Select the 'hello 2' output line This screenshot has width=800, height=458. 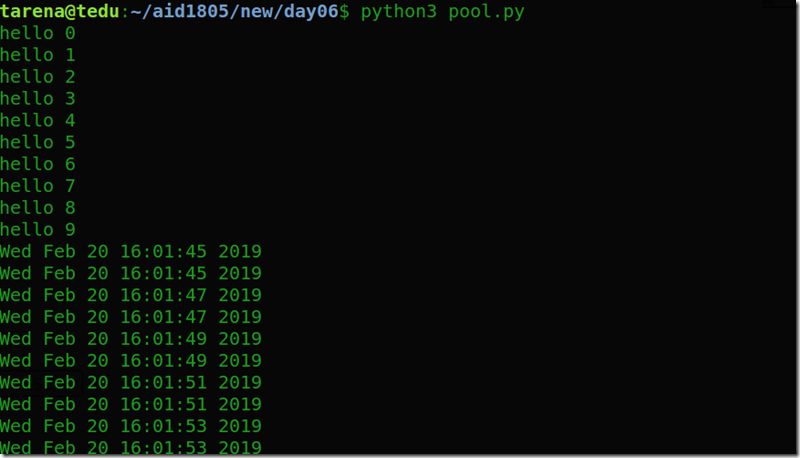coord(38,77)
